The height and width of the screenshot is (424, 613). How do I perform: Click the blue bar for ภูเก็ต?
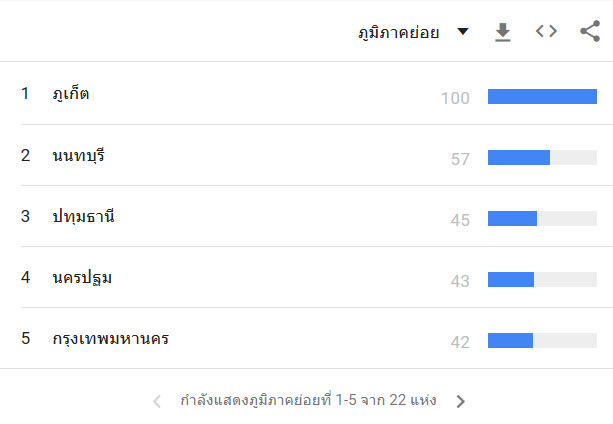(x=542, y=97)
